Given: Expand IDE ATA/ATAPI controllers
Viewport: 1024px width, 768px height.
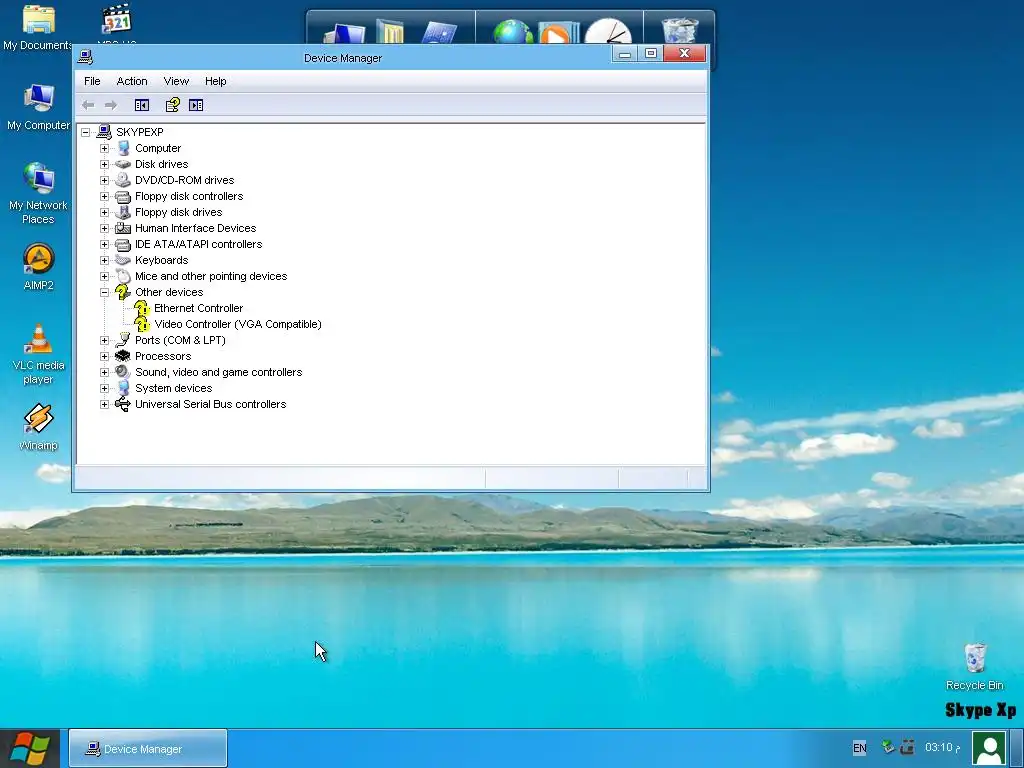Looking at the screenshot, I should pyautogui.click(x=104, y=244).
